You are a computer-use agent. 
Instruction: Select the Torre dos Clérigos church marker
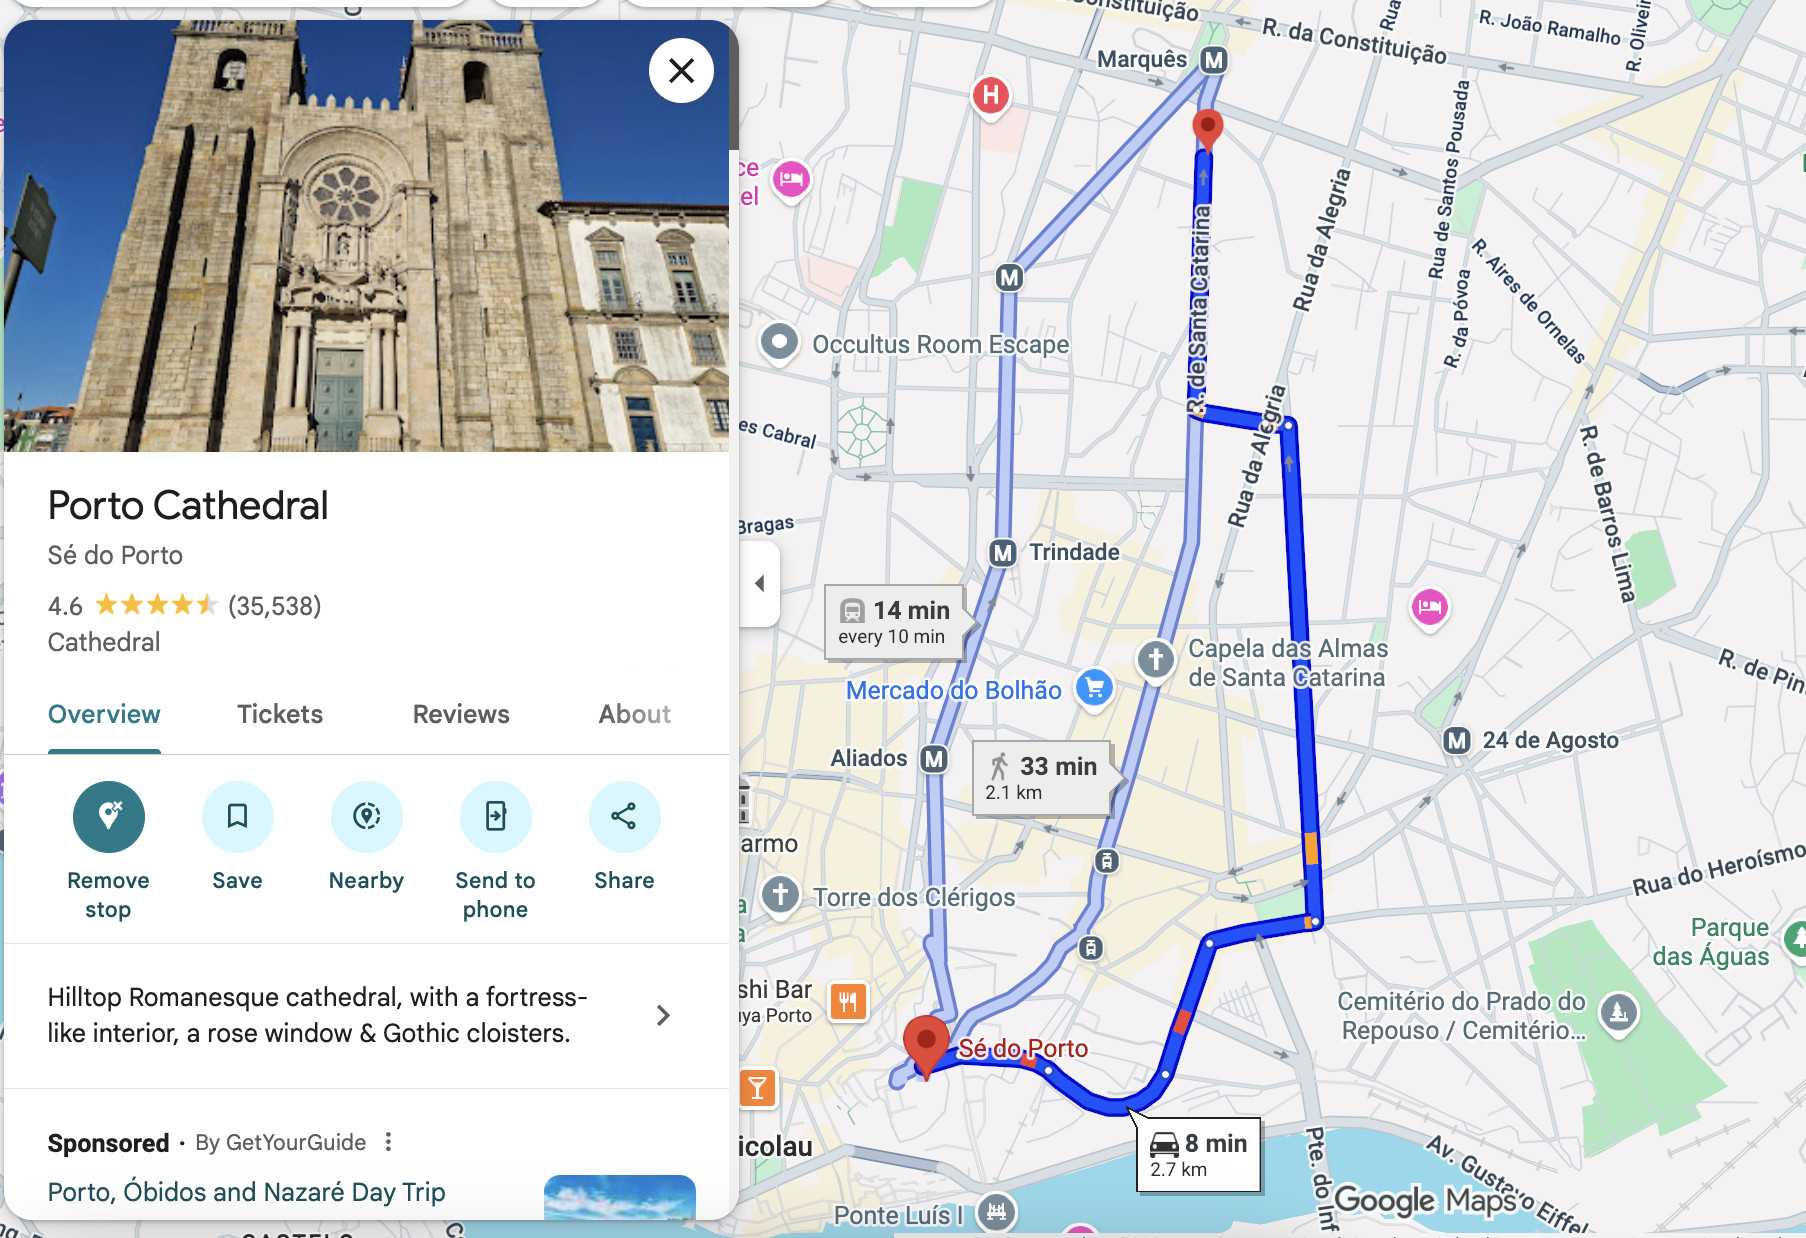[781, 895]
